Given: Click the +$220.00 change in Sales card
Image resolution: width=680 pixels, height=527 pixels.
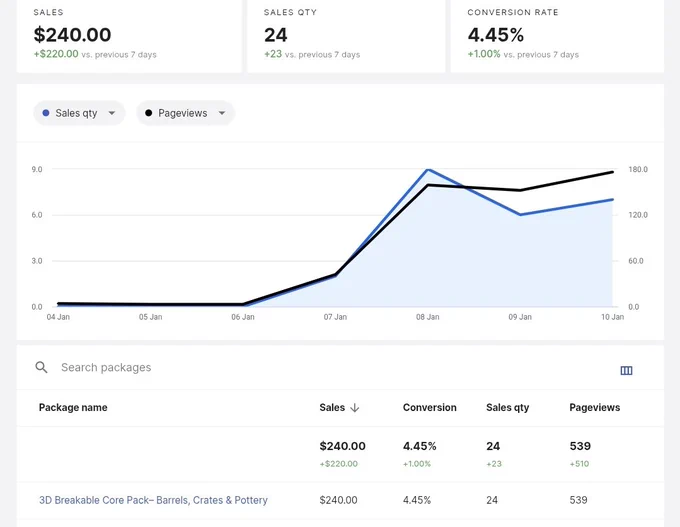Looking at the screenshot, I should (x=56, y=54).
